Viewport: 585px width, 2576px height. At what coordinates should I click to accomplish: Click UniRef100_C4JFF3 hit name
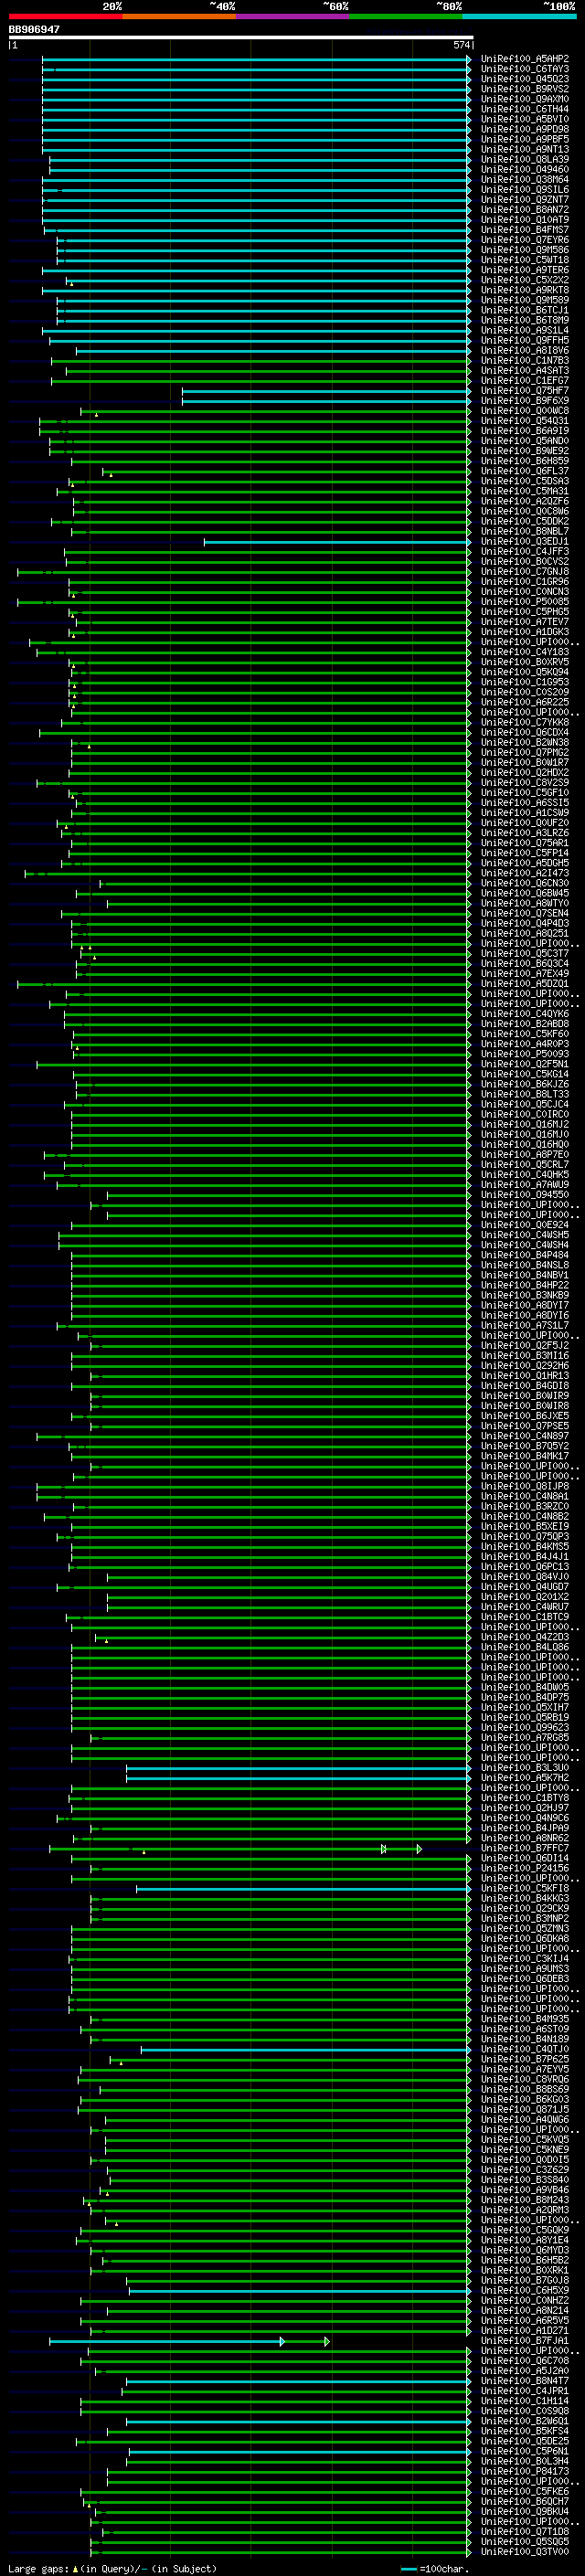(525, 552)
